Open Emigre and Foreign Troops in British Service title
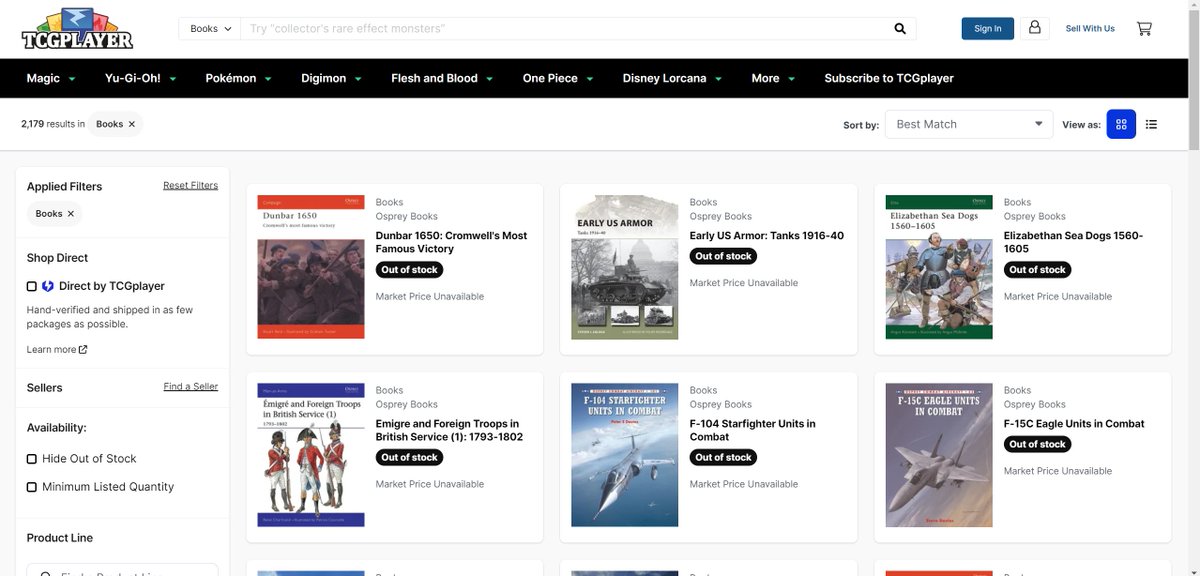This screenshot has width=1200, height=576. click(x=449, y=430)
